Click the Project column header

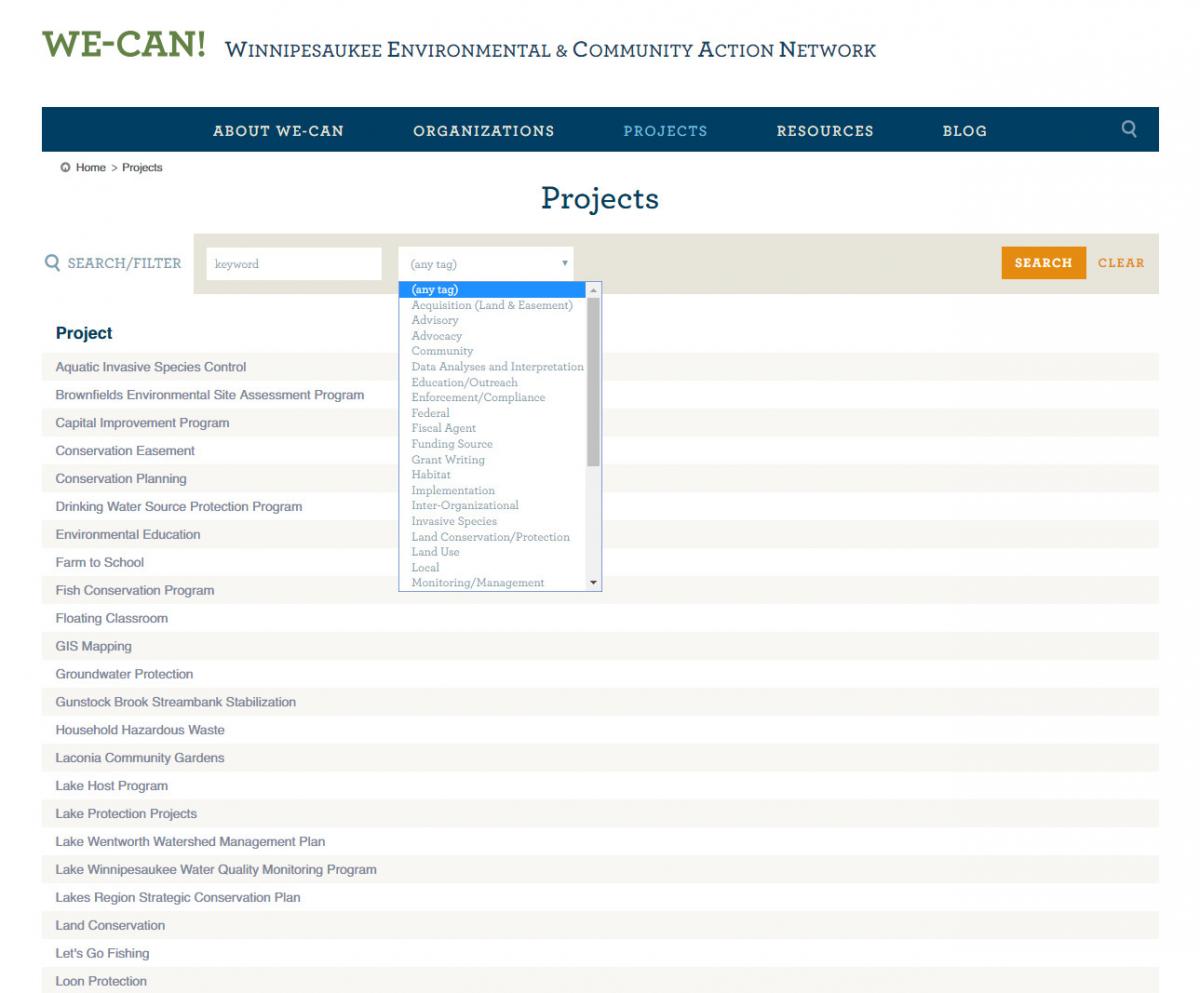(84, 333)
